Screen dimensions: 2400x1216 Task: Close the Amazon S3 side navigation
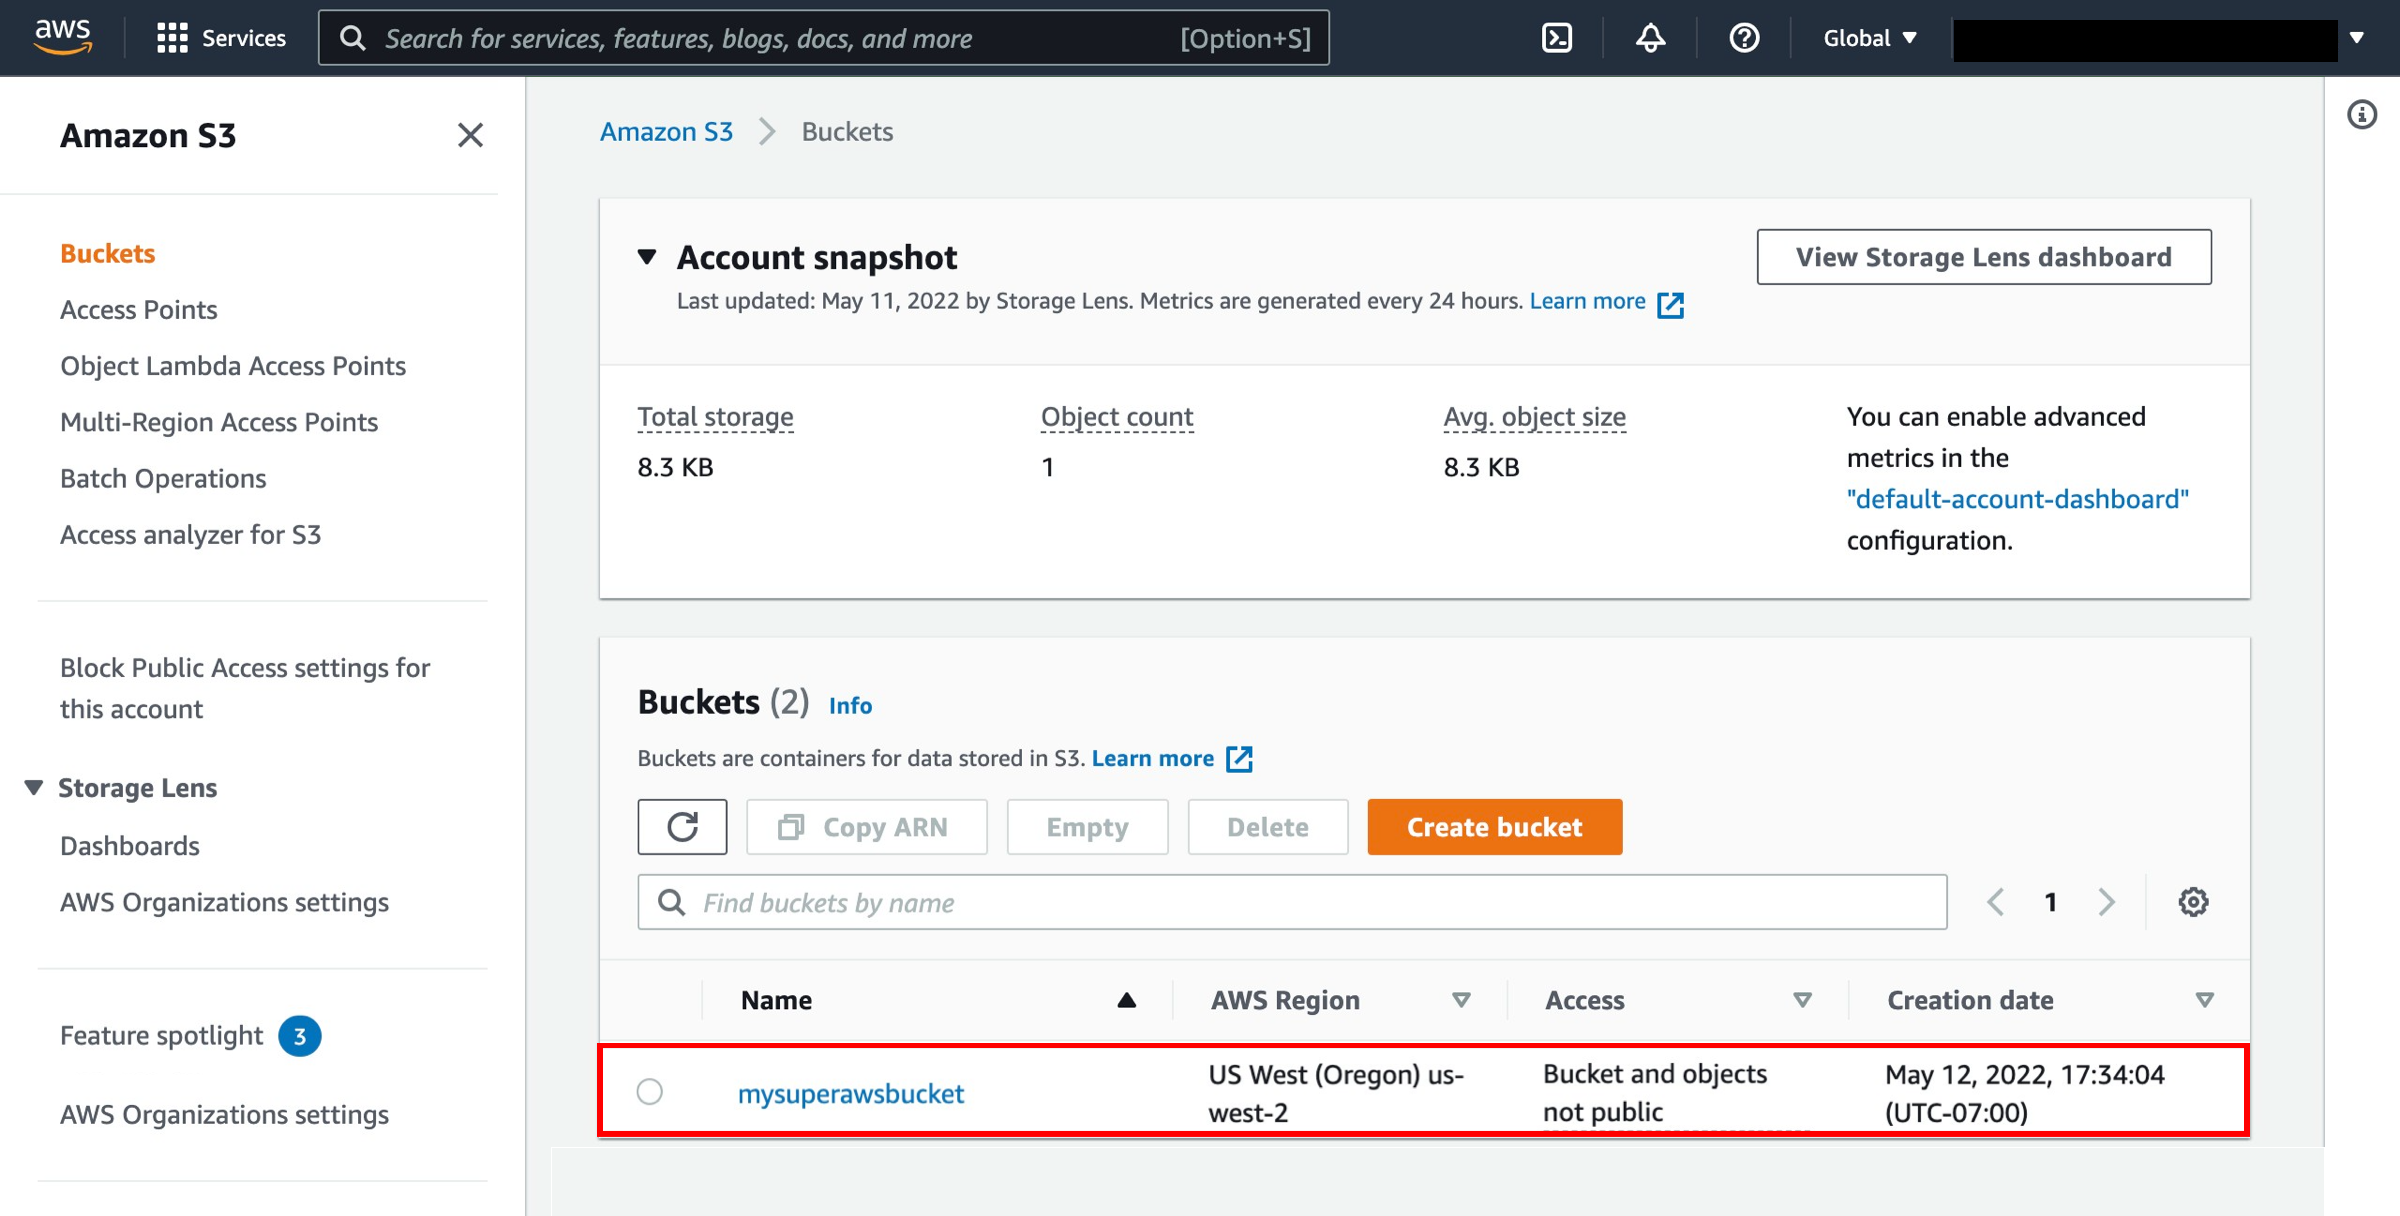470,135
